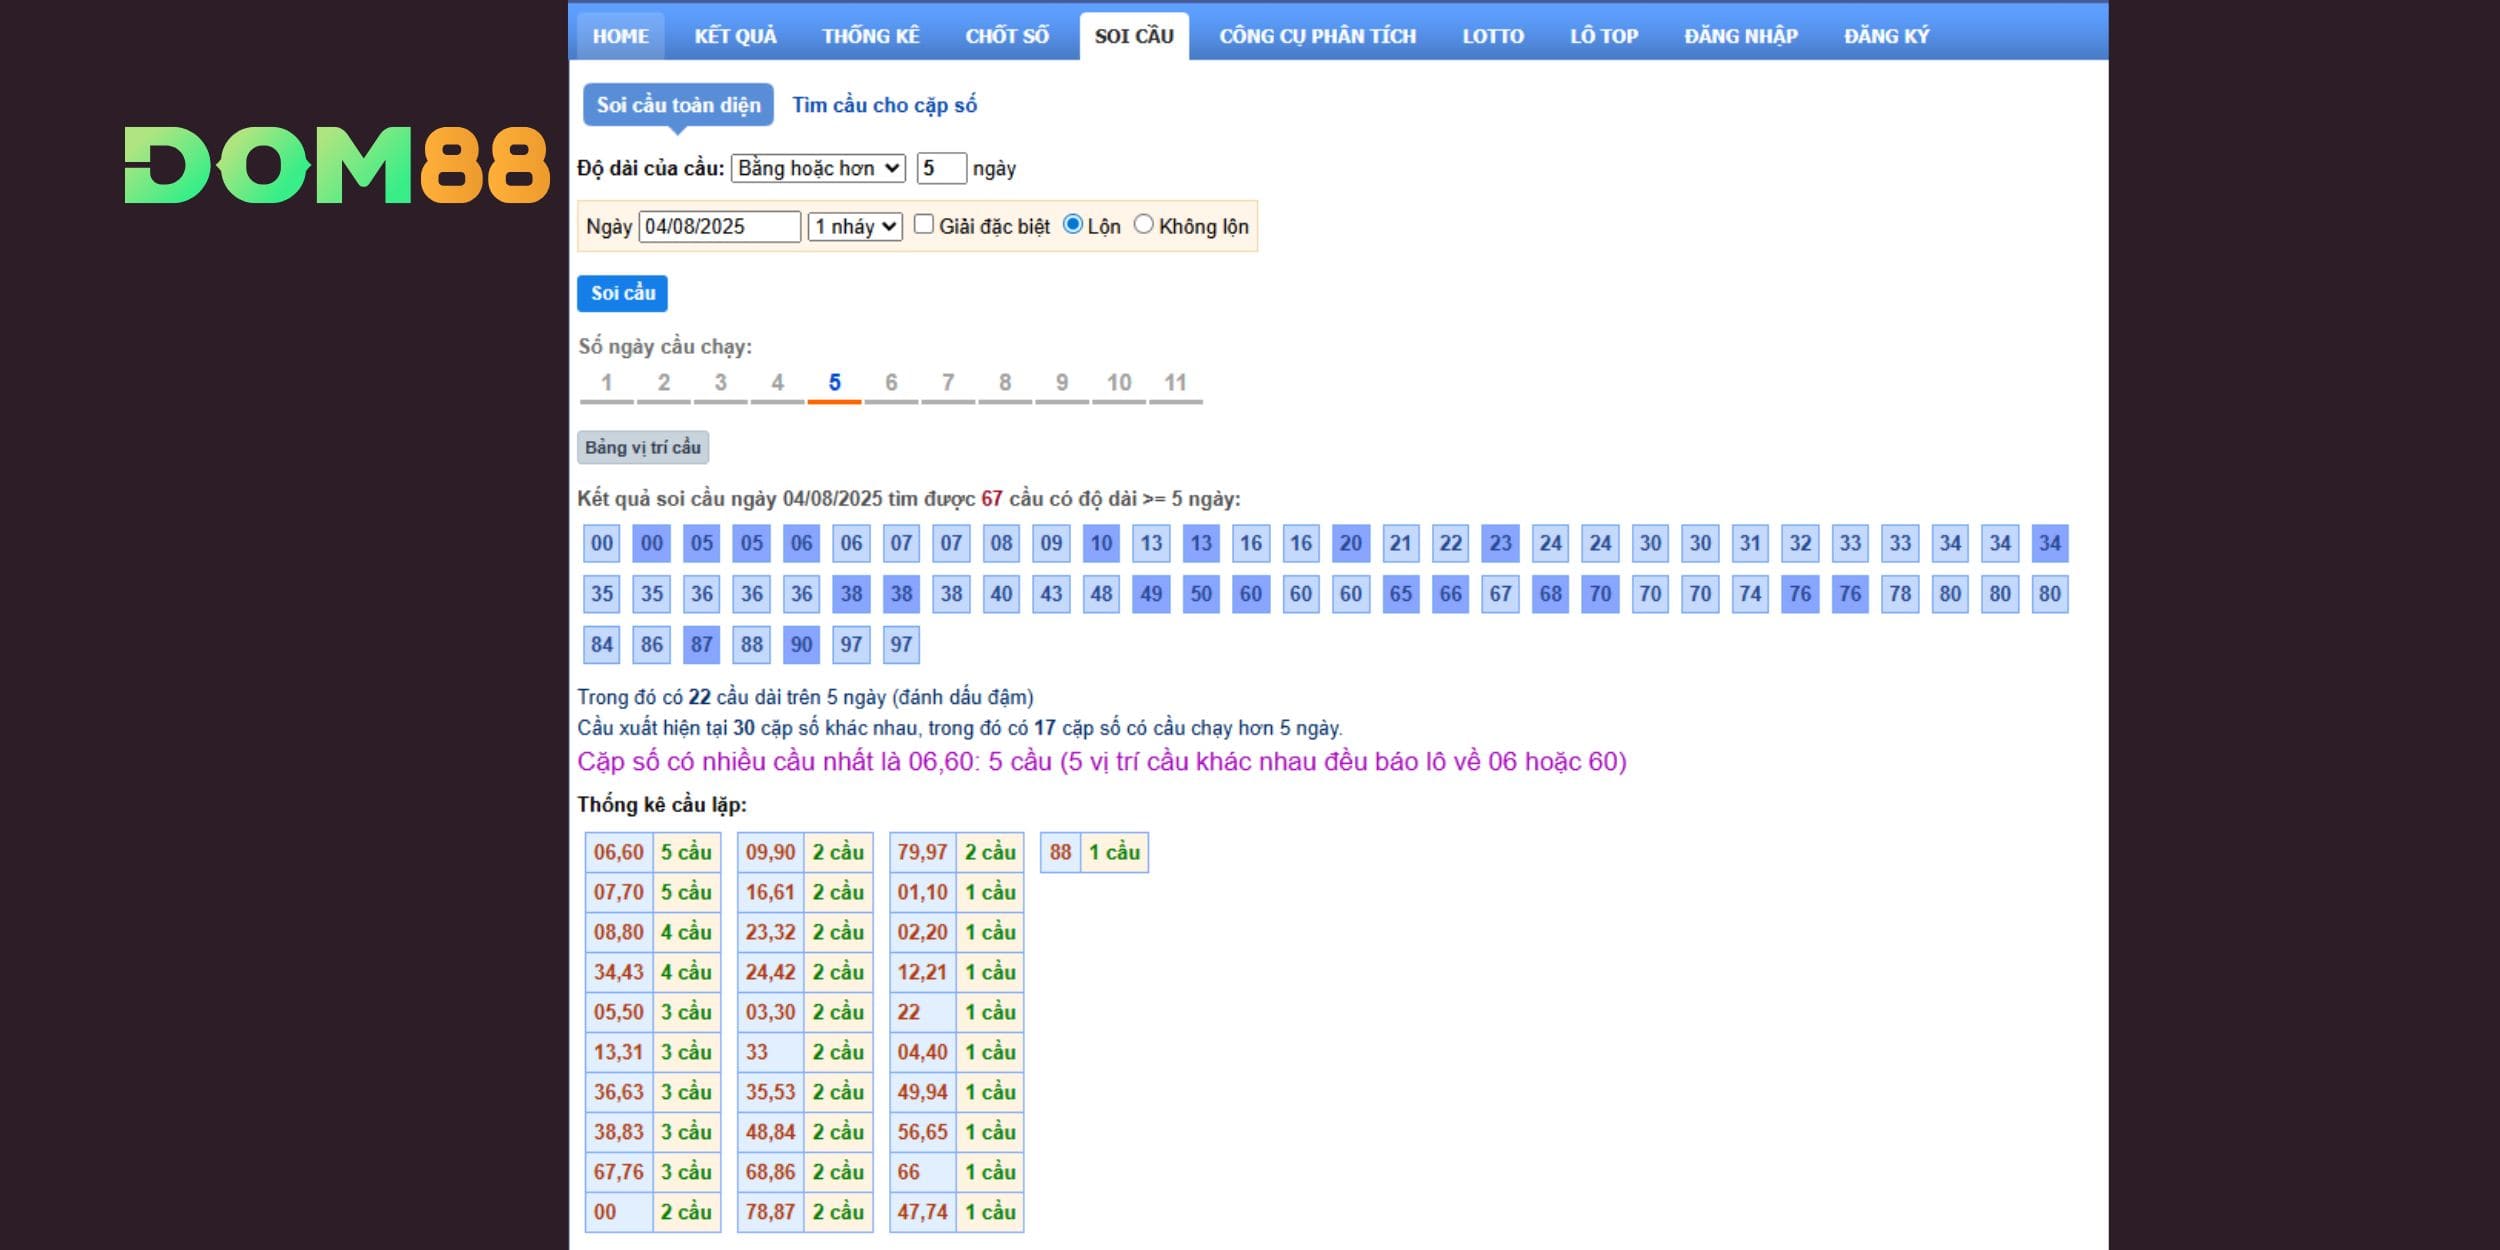Click the Ngày date input field
Image resolution: width=2500 pixels, height=1250 pixels.
(x=719, y=226)
